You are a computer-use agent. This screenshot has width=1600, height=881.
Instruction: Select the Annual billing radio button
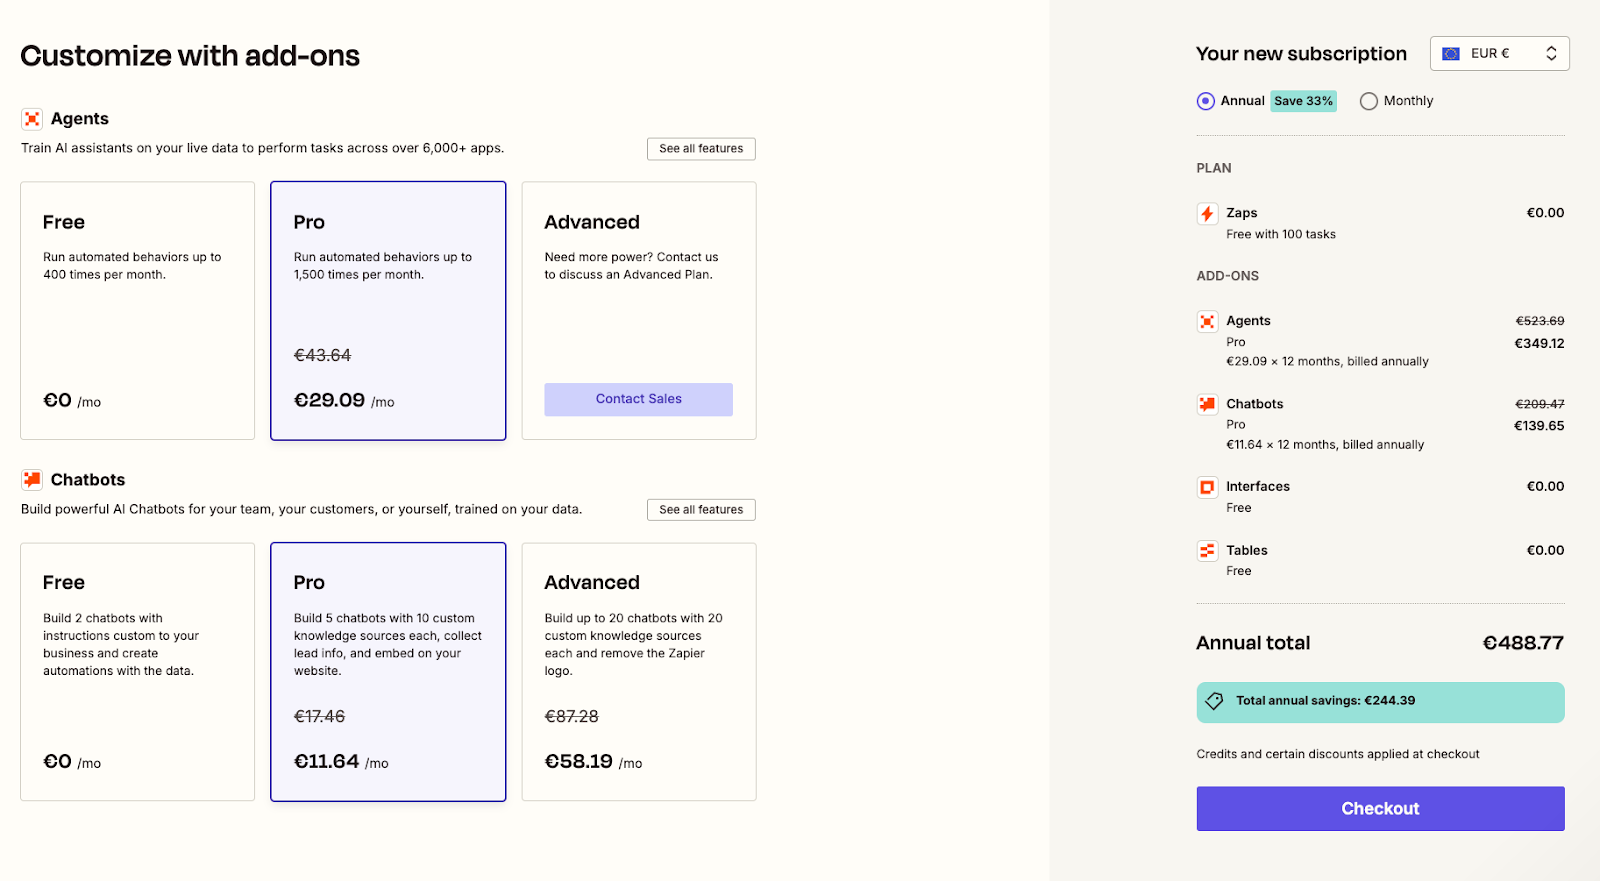pyautogui.click(x=1206, y=101)
